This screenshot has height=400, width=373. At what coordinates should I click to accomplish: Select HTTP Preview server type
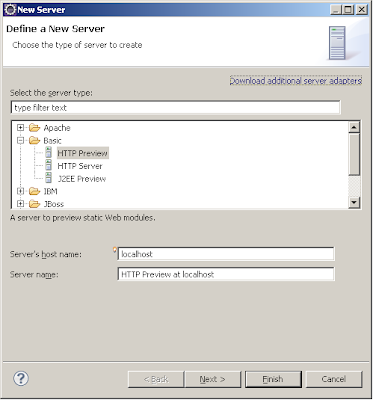click(83, 153)
